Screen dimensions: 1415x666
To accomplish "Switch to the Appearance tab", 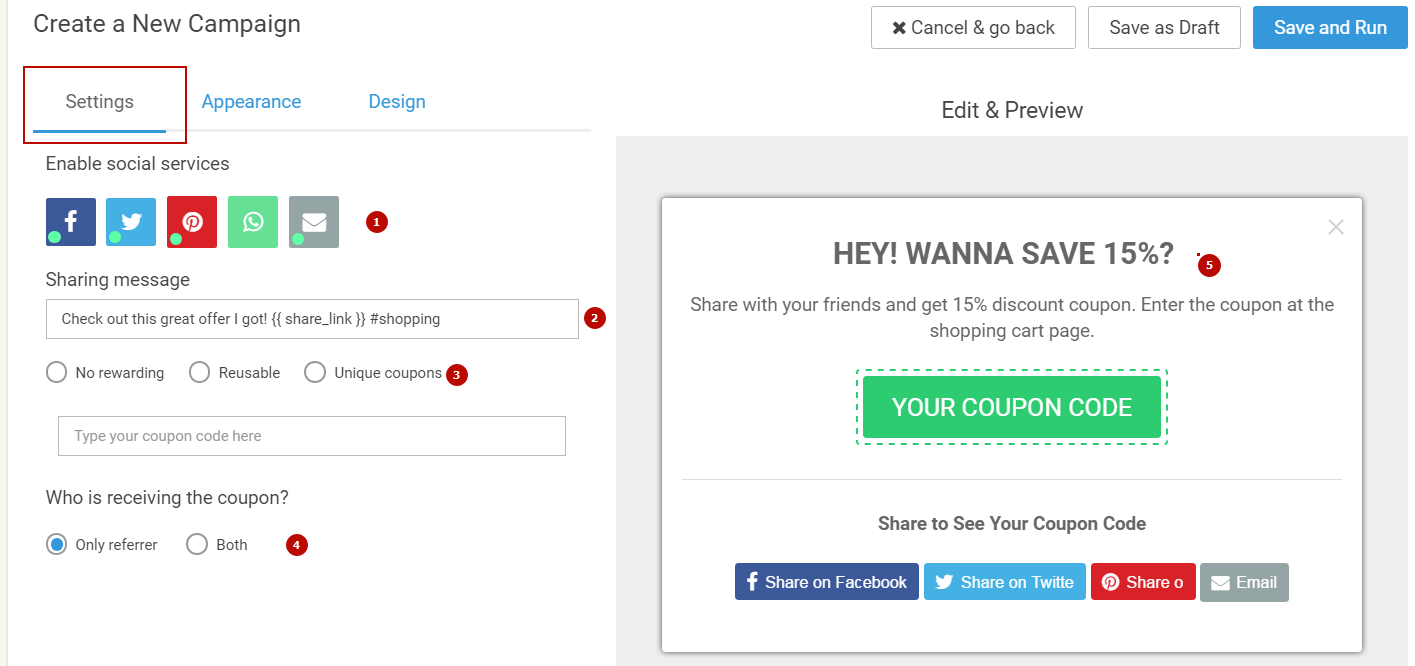I will [251, 101].
